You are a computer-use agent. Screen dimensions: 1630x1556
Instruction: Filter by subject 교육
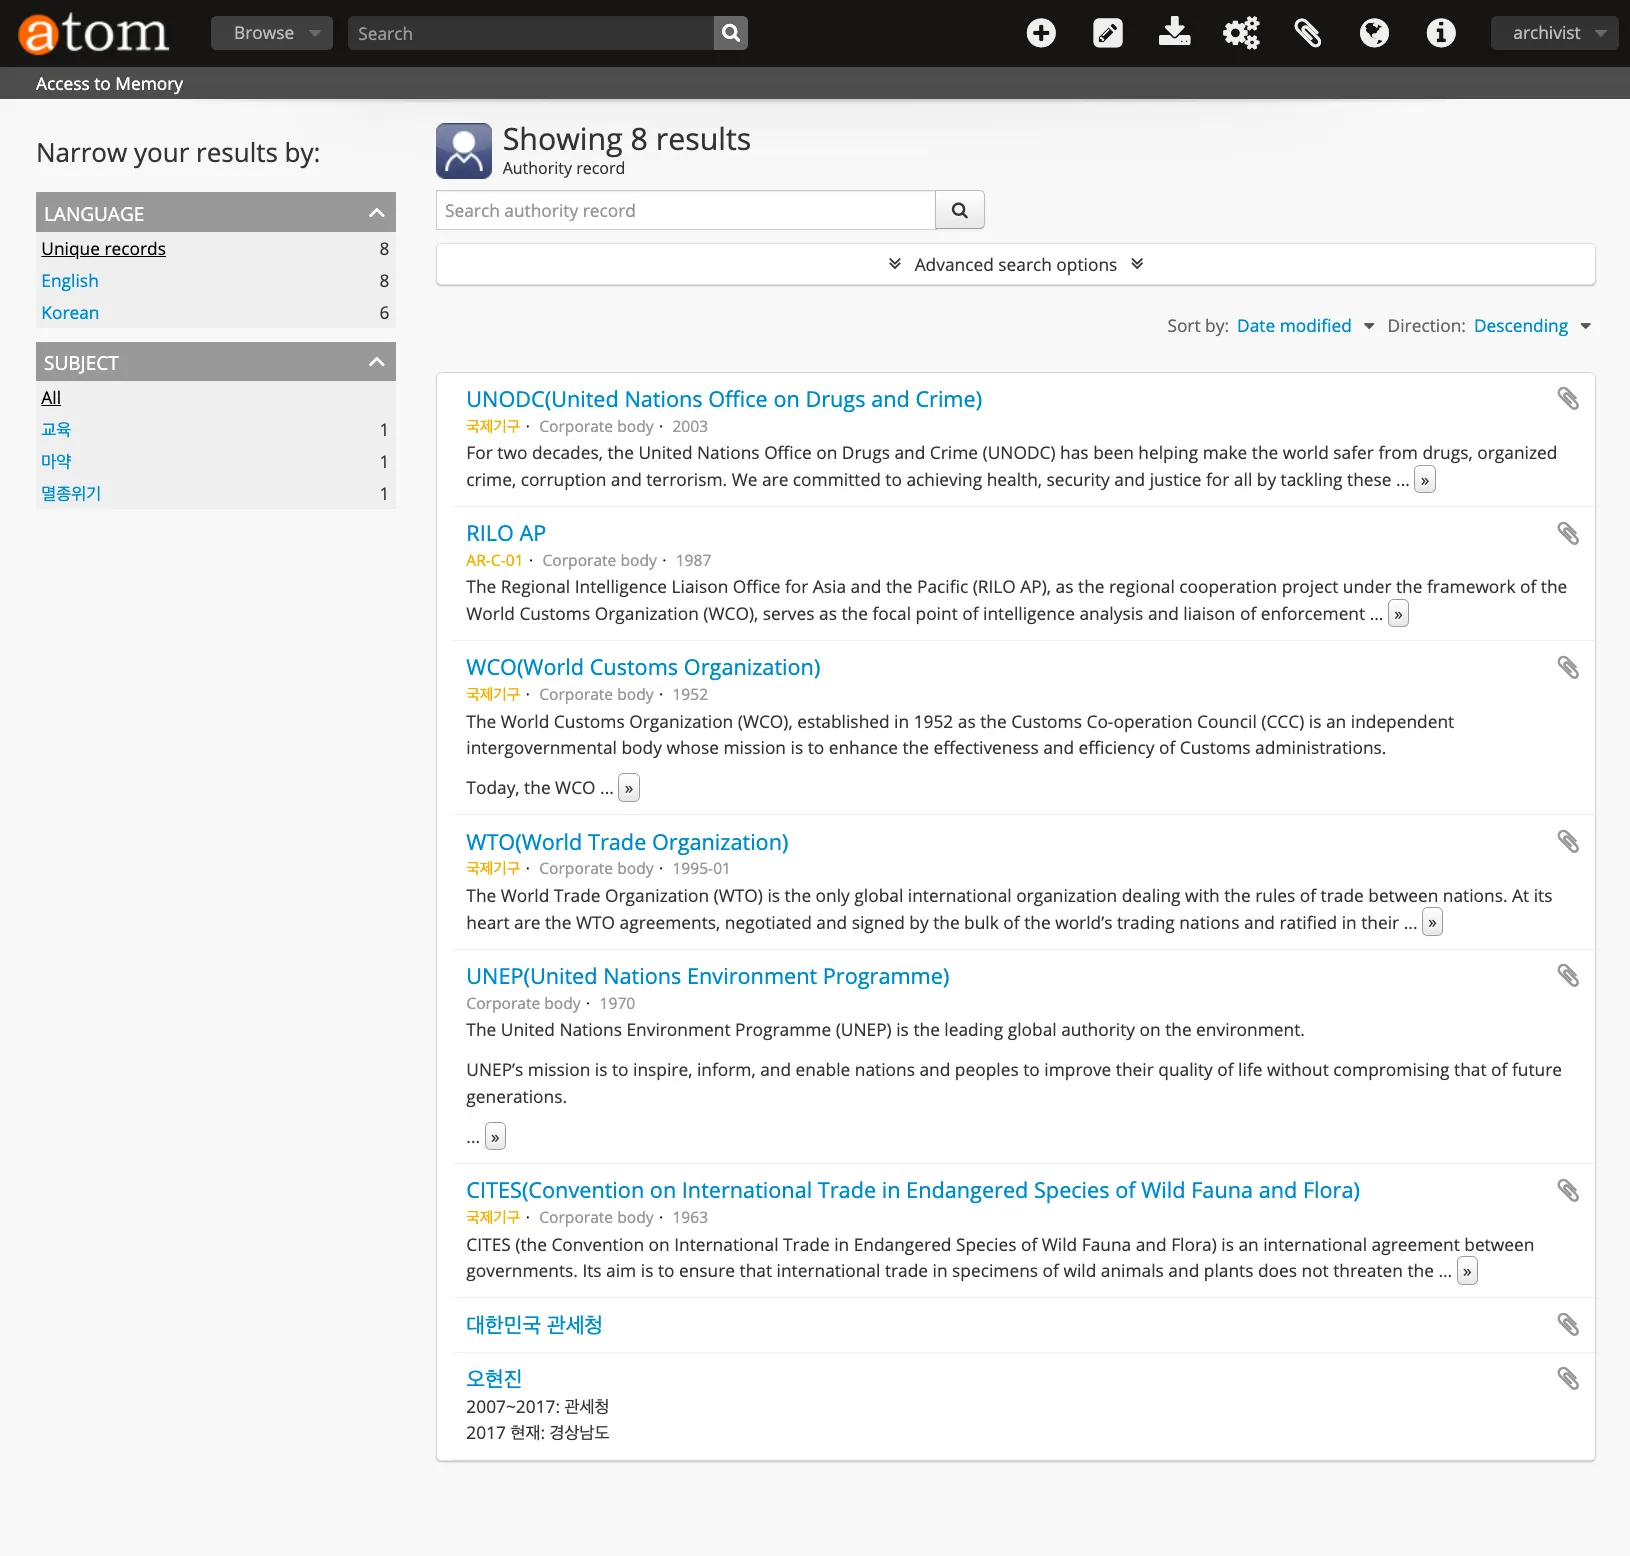[56, 429]
